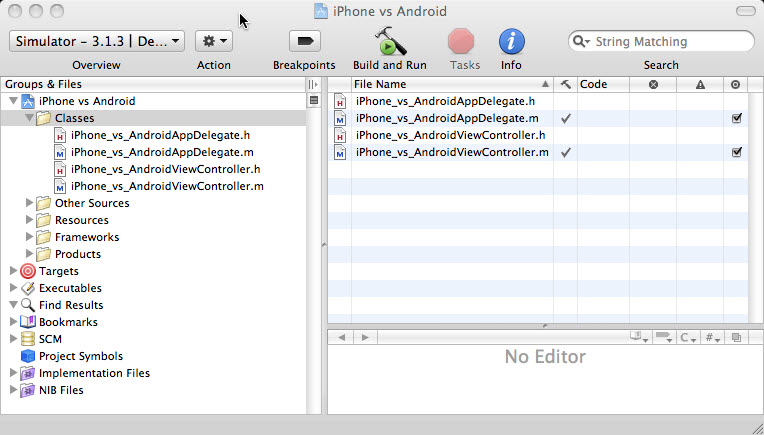Select ViewController.m row in detail file list
The width and height of the screenshot is (764, 435).
[538, 152]
